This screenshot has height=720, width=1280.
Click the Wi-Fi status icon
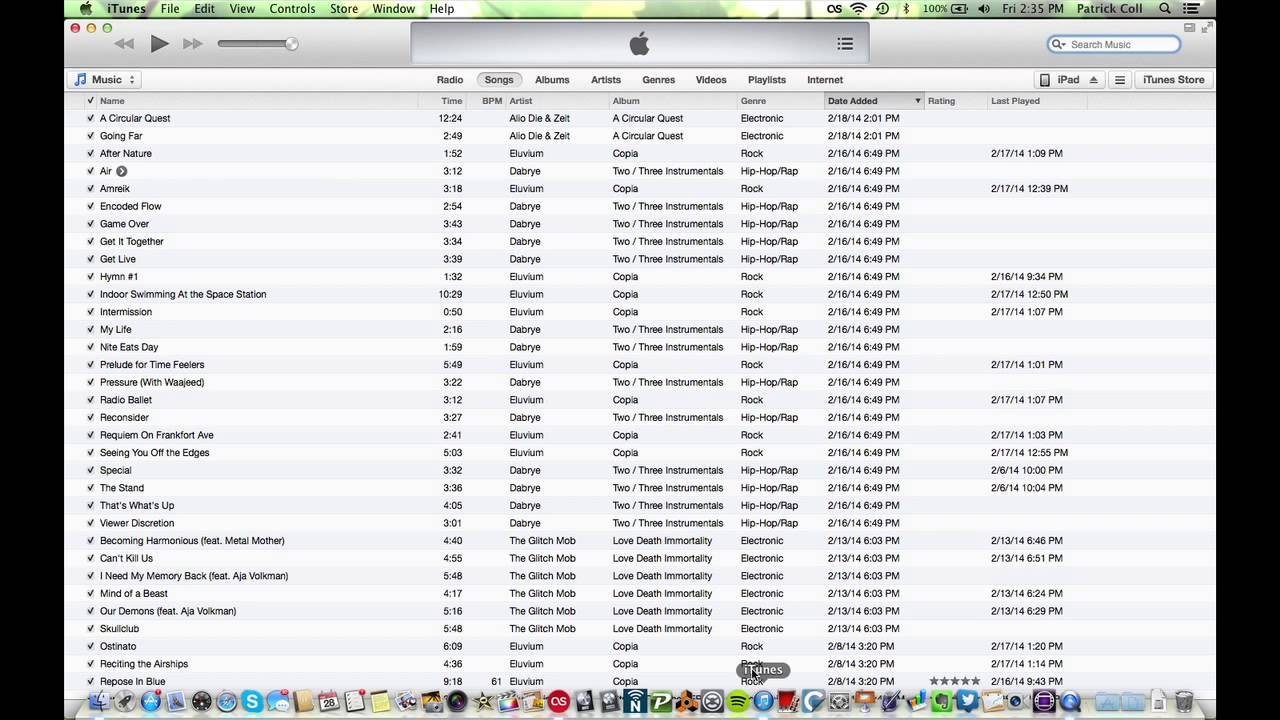coord(859,8)
